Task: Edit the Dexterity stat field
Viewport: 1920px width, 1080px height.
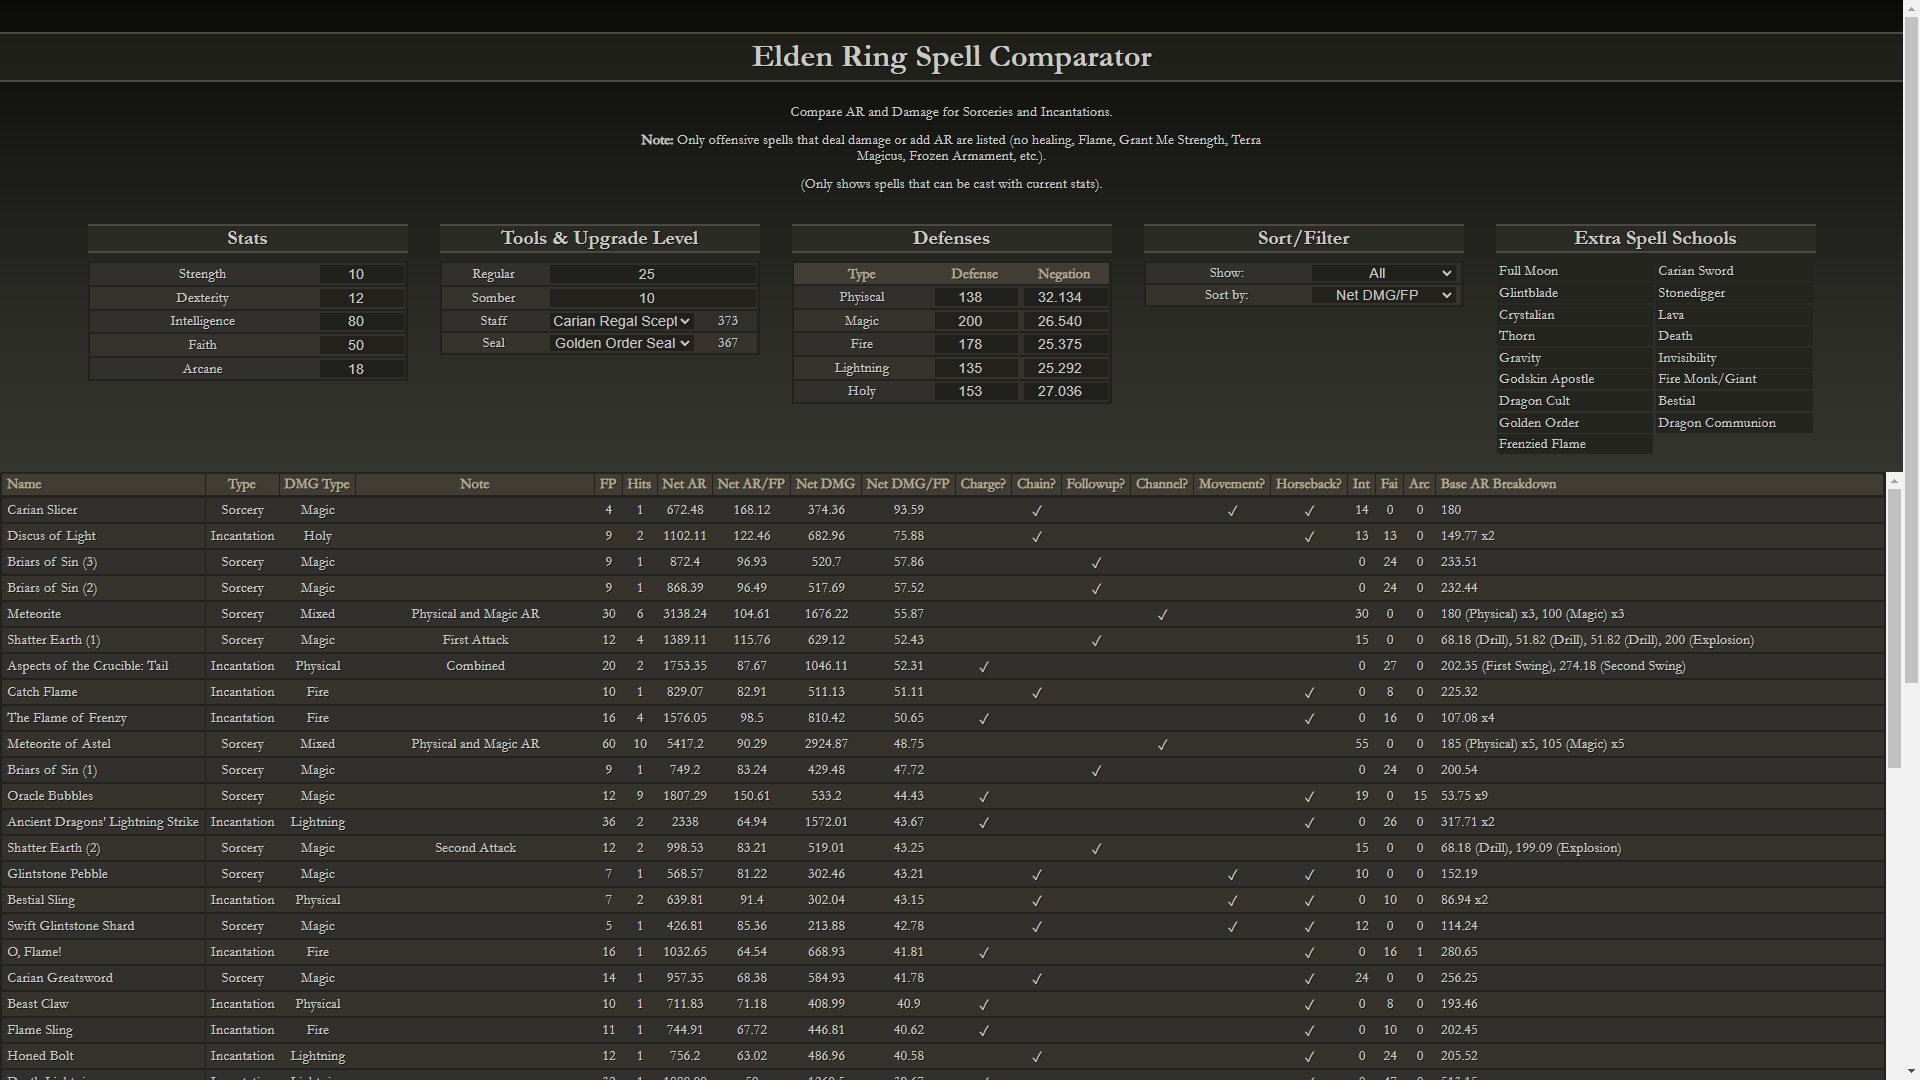Action: point(361,298)
